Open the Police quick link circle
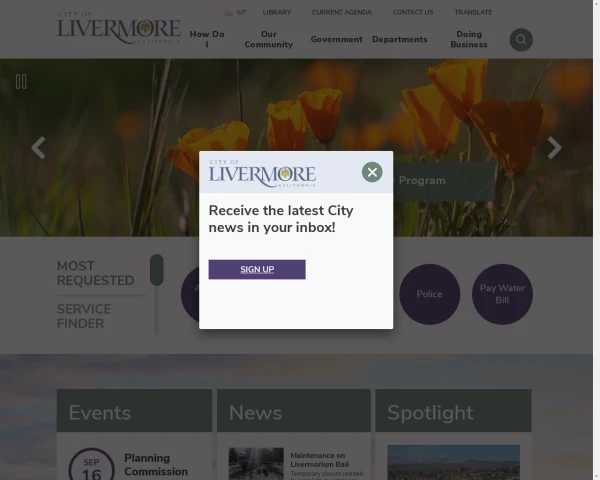This screenshot has height=480, width=600. click(x=429, y=294)
